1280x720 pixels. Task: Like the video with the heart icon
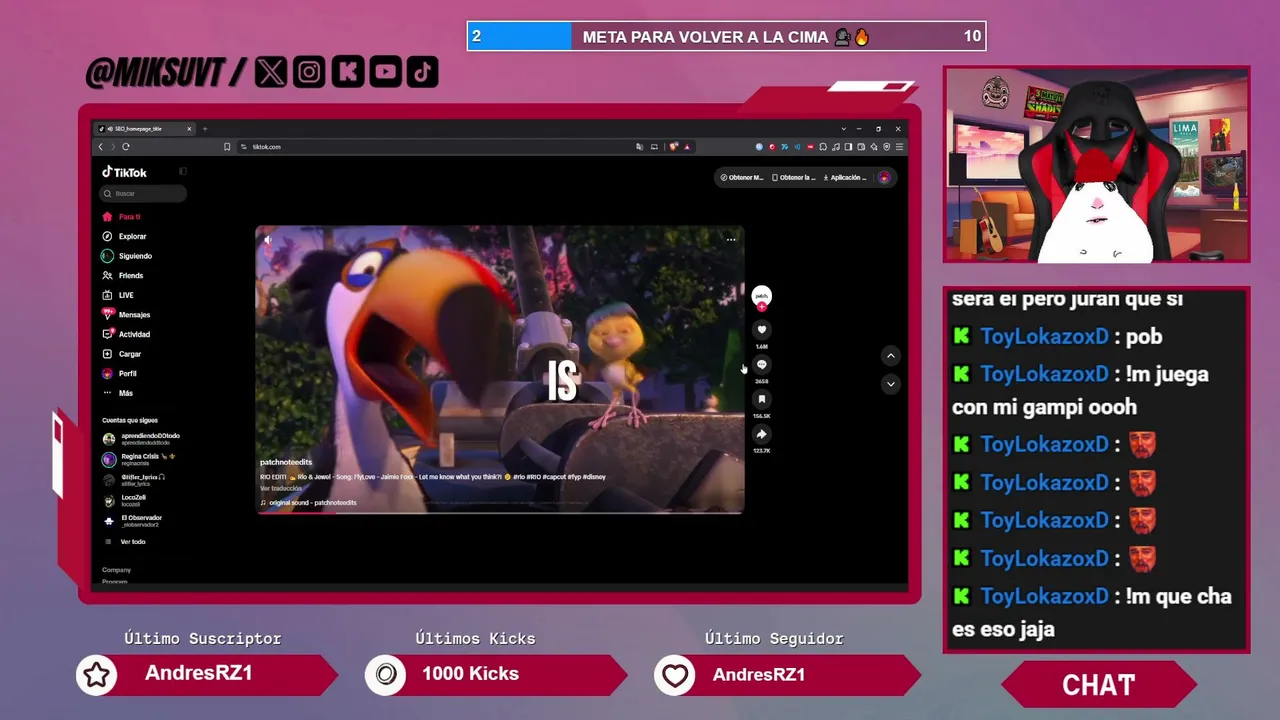pyautogui.click(x=761, y=330)
